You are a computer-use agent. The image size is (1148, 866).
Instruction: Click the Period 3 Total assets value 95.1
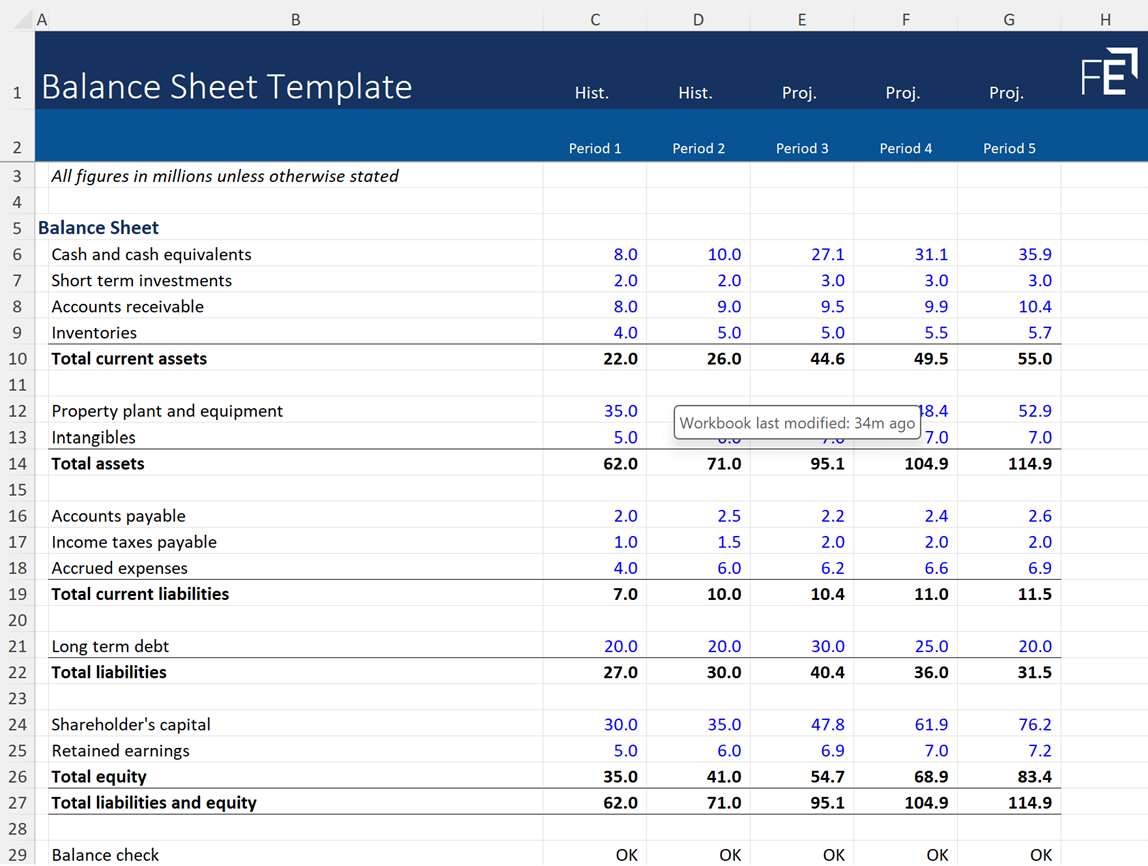click(828, 463)
